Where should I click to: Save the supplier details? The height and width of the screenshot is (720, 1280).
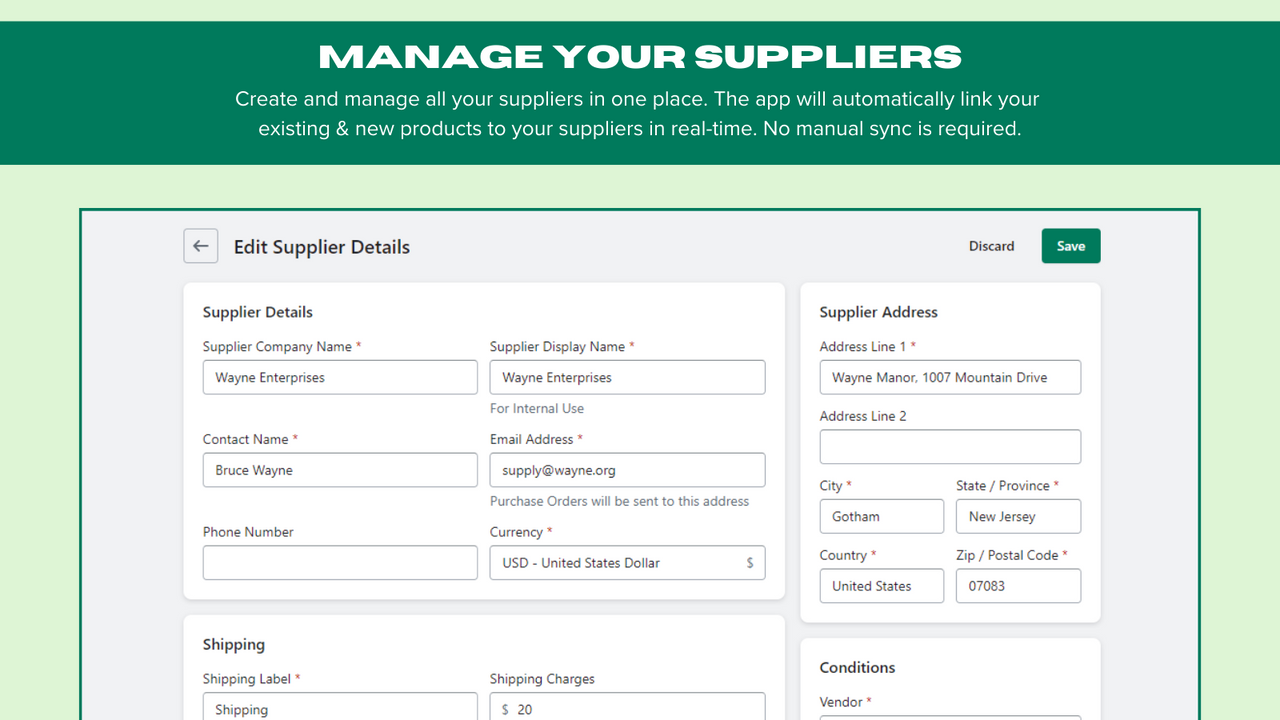click(1070, 246)
